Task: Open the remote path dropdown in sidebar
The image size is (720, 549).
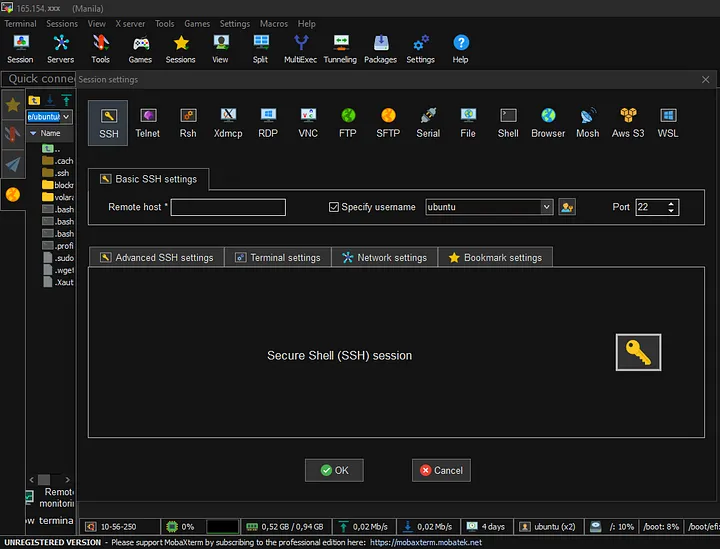Action: (x=66, y=117)
